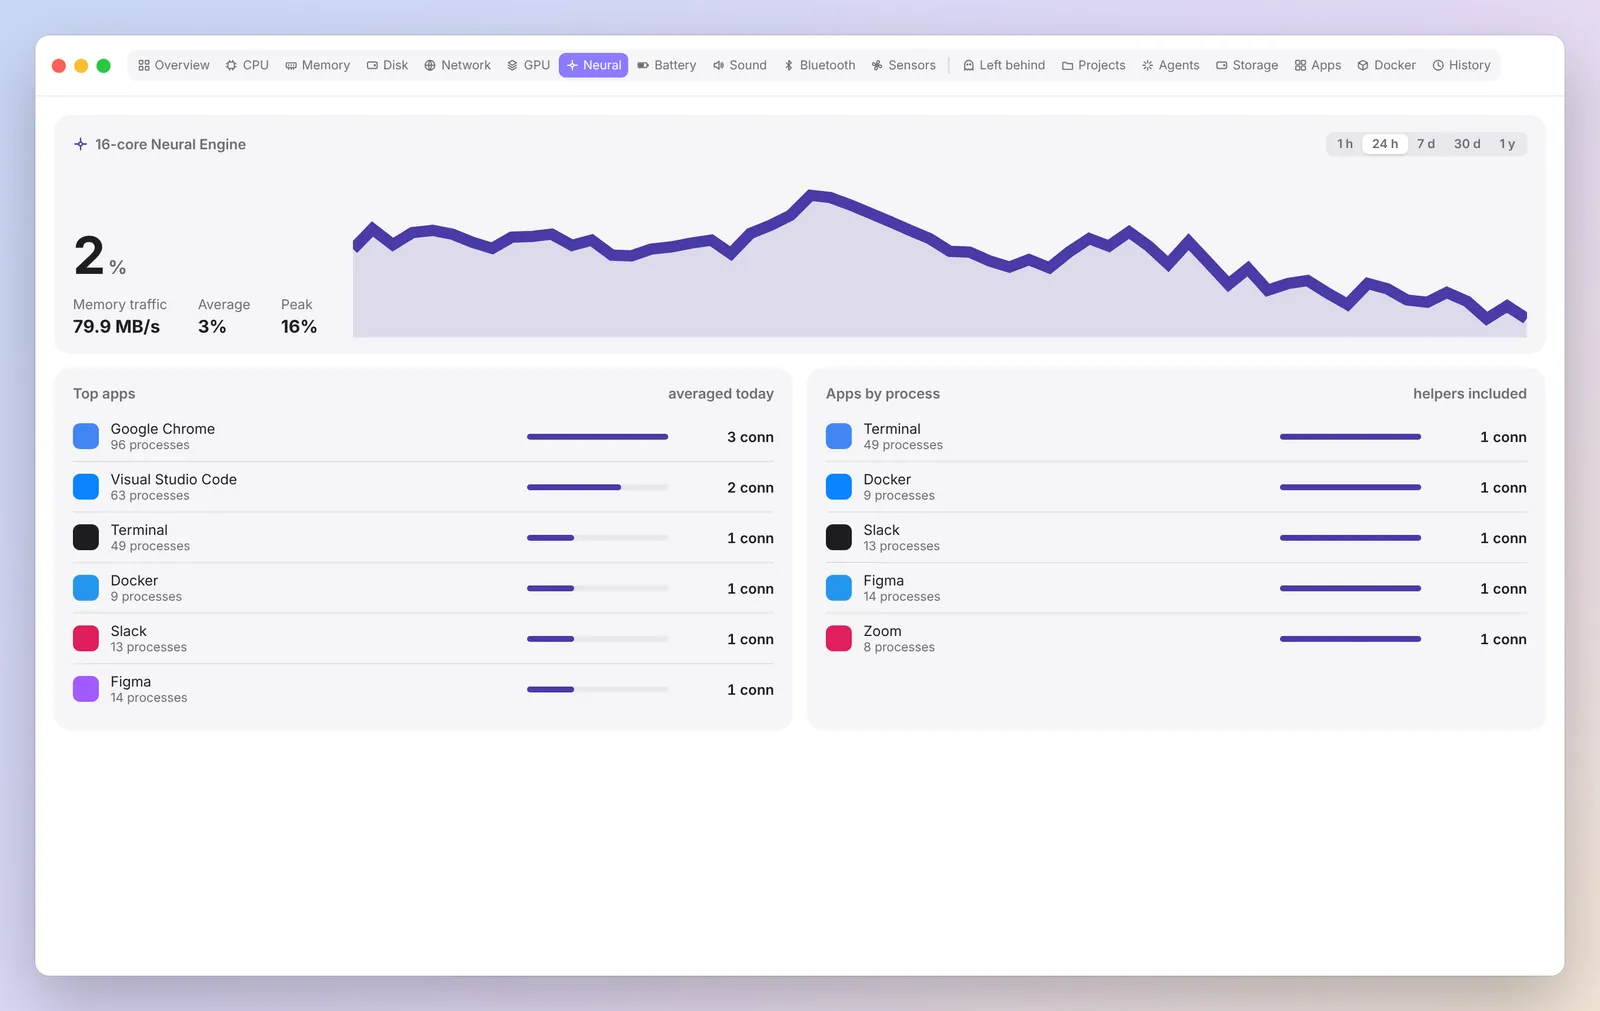Click the 'helpers included' label
The width and height of the screenshot is (1600, 1011).
coord(1470,394)
